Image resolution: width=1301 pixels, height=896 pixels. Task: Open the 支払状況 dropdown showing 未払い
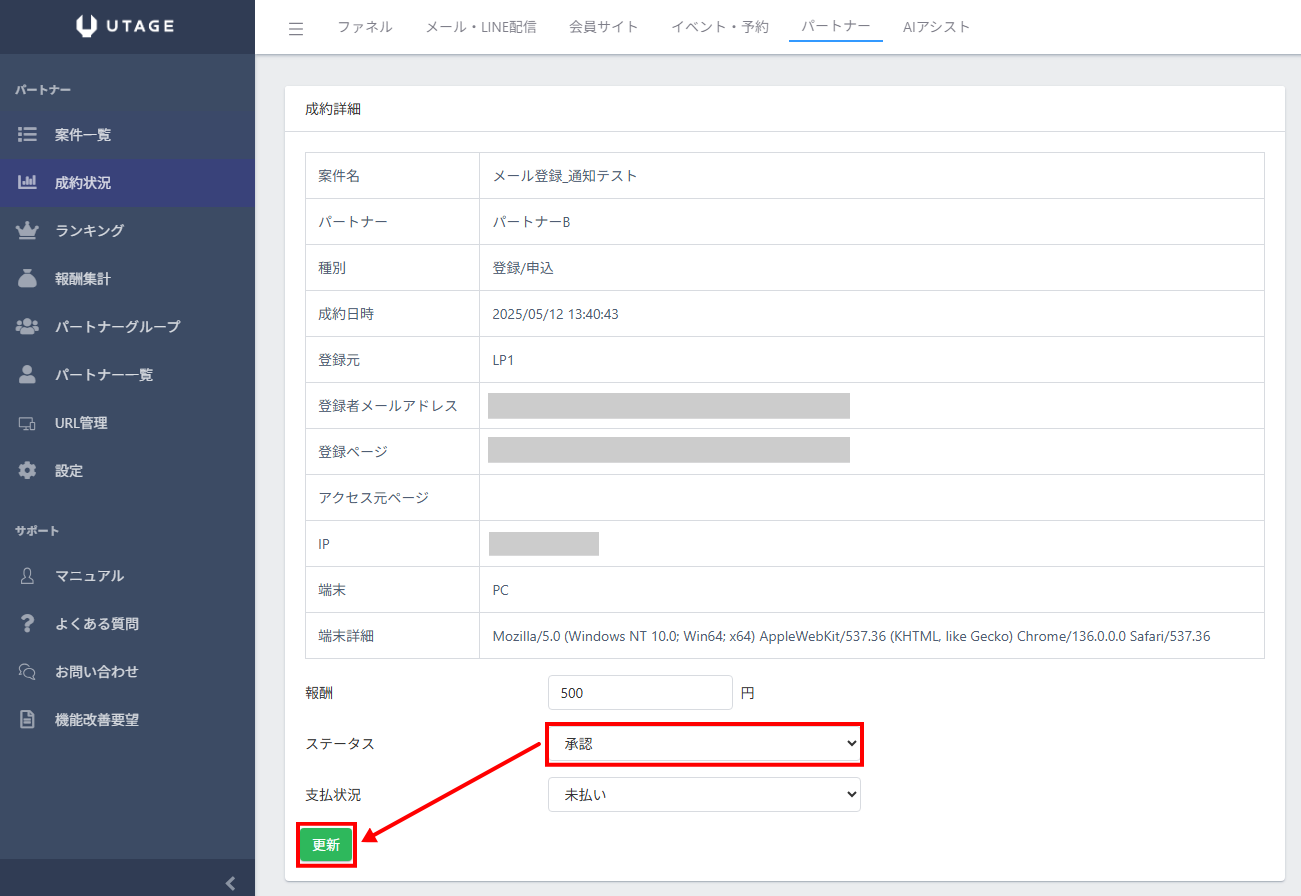[x=704, y=795]
